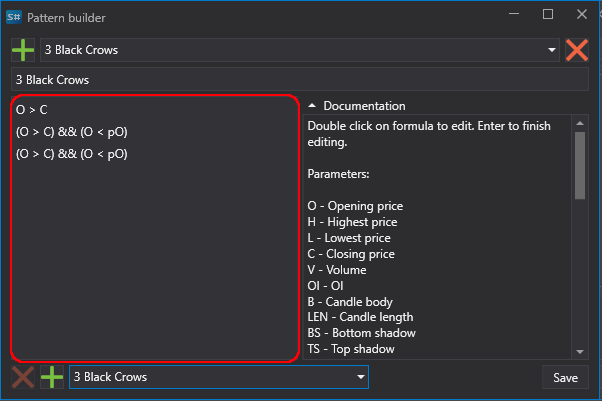Viewport: 602px width, 401px height.
Task: Click the documentation scrollbar down arrow
Action: point(580,351)
